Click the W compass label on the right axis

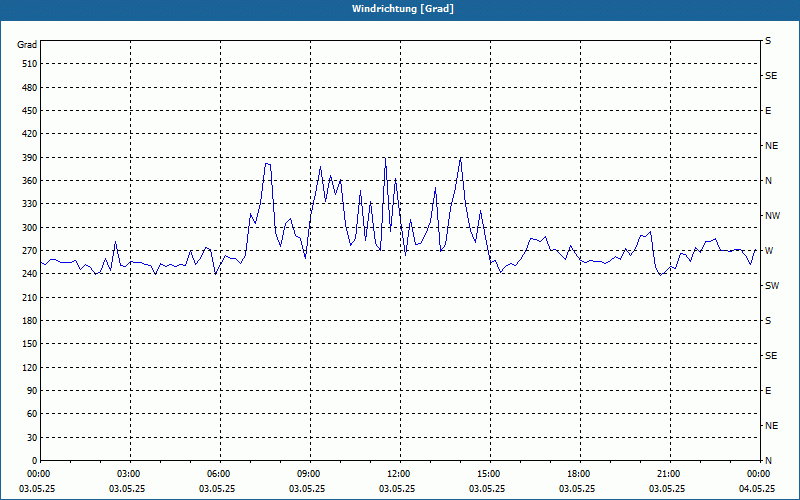[x=769, y=251]
